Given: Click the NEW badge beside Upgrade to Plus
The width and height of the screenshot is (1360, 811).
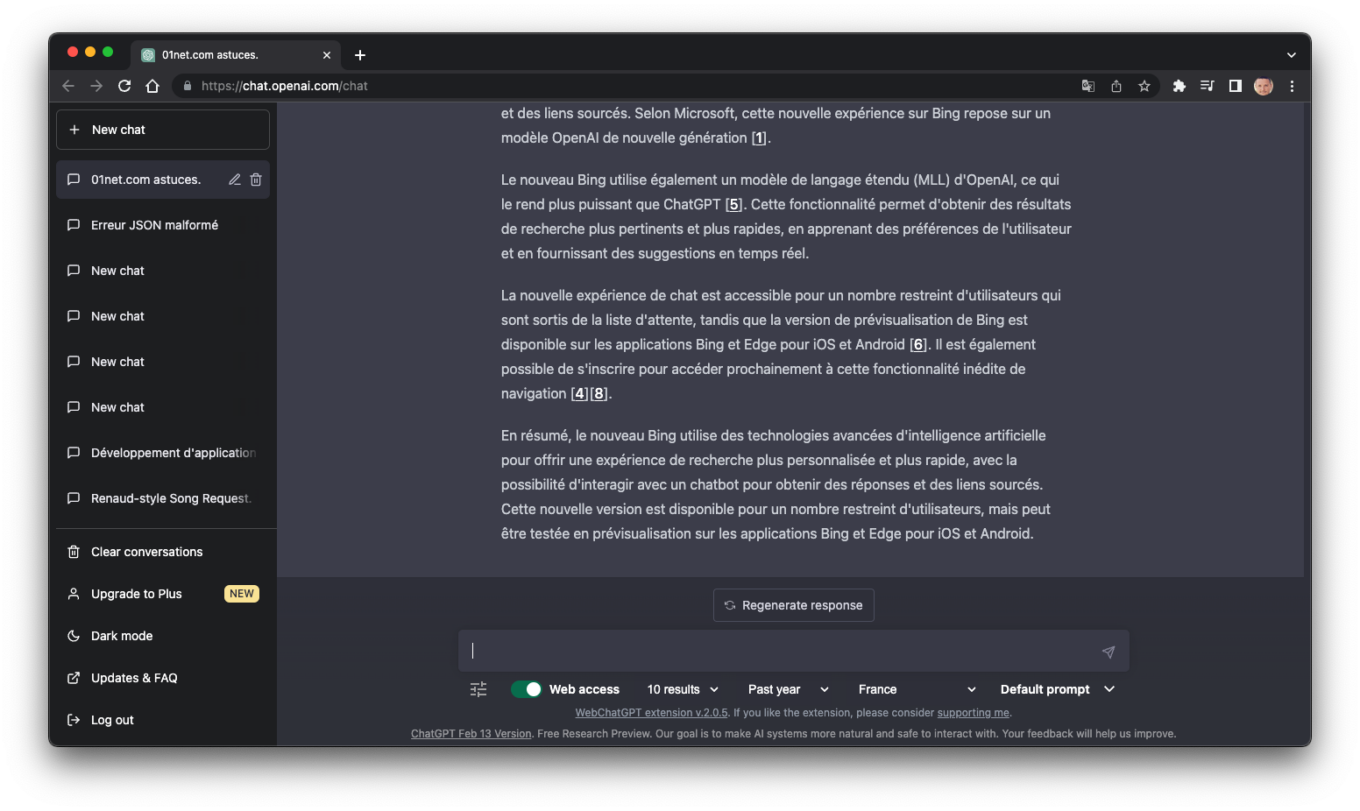Looking at the screenshot, I should (242, 594).
